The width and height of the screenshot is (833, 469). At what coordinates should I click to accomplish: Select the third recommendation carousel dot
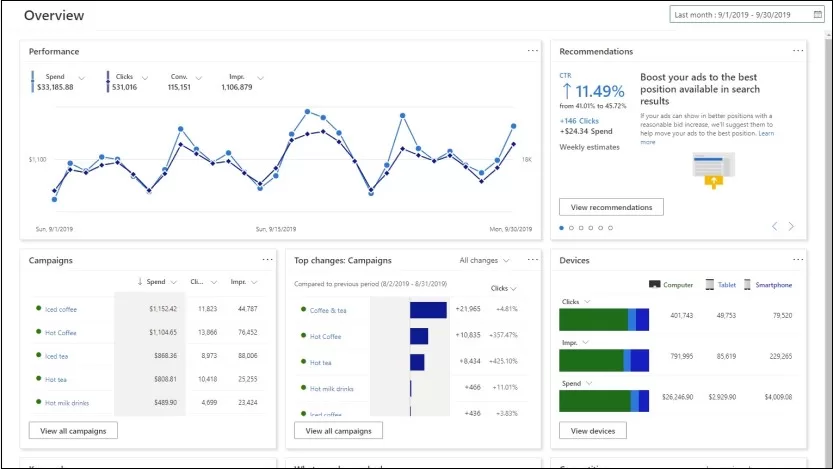click(x=581, y=228)
